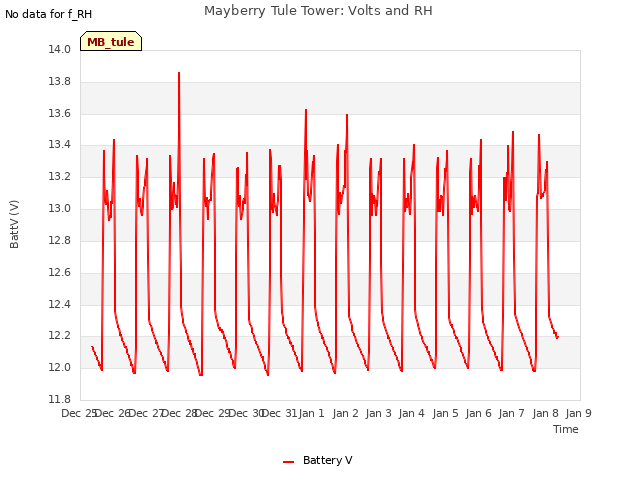Click the Jan 7 x-axis label
The width and height of the screenshot is (640, 480).
pos(511,413)
